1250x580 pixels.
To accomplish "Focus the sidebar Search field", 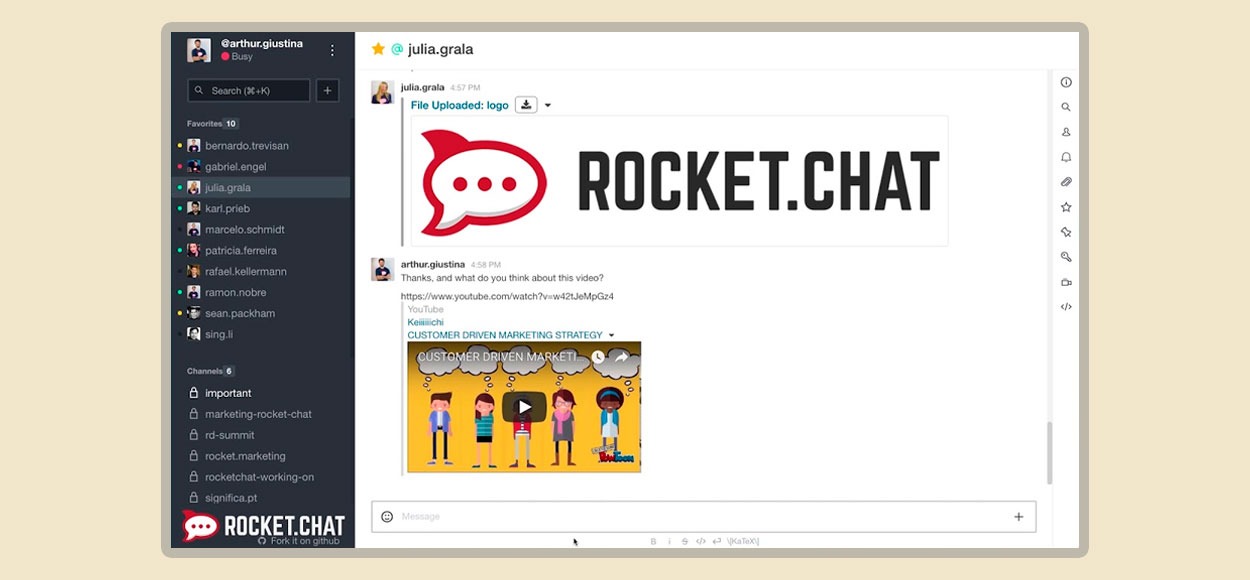I will click(x=249, y=90).
